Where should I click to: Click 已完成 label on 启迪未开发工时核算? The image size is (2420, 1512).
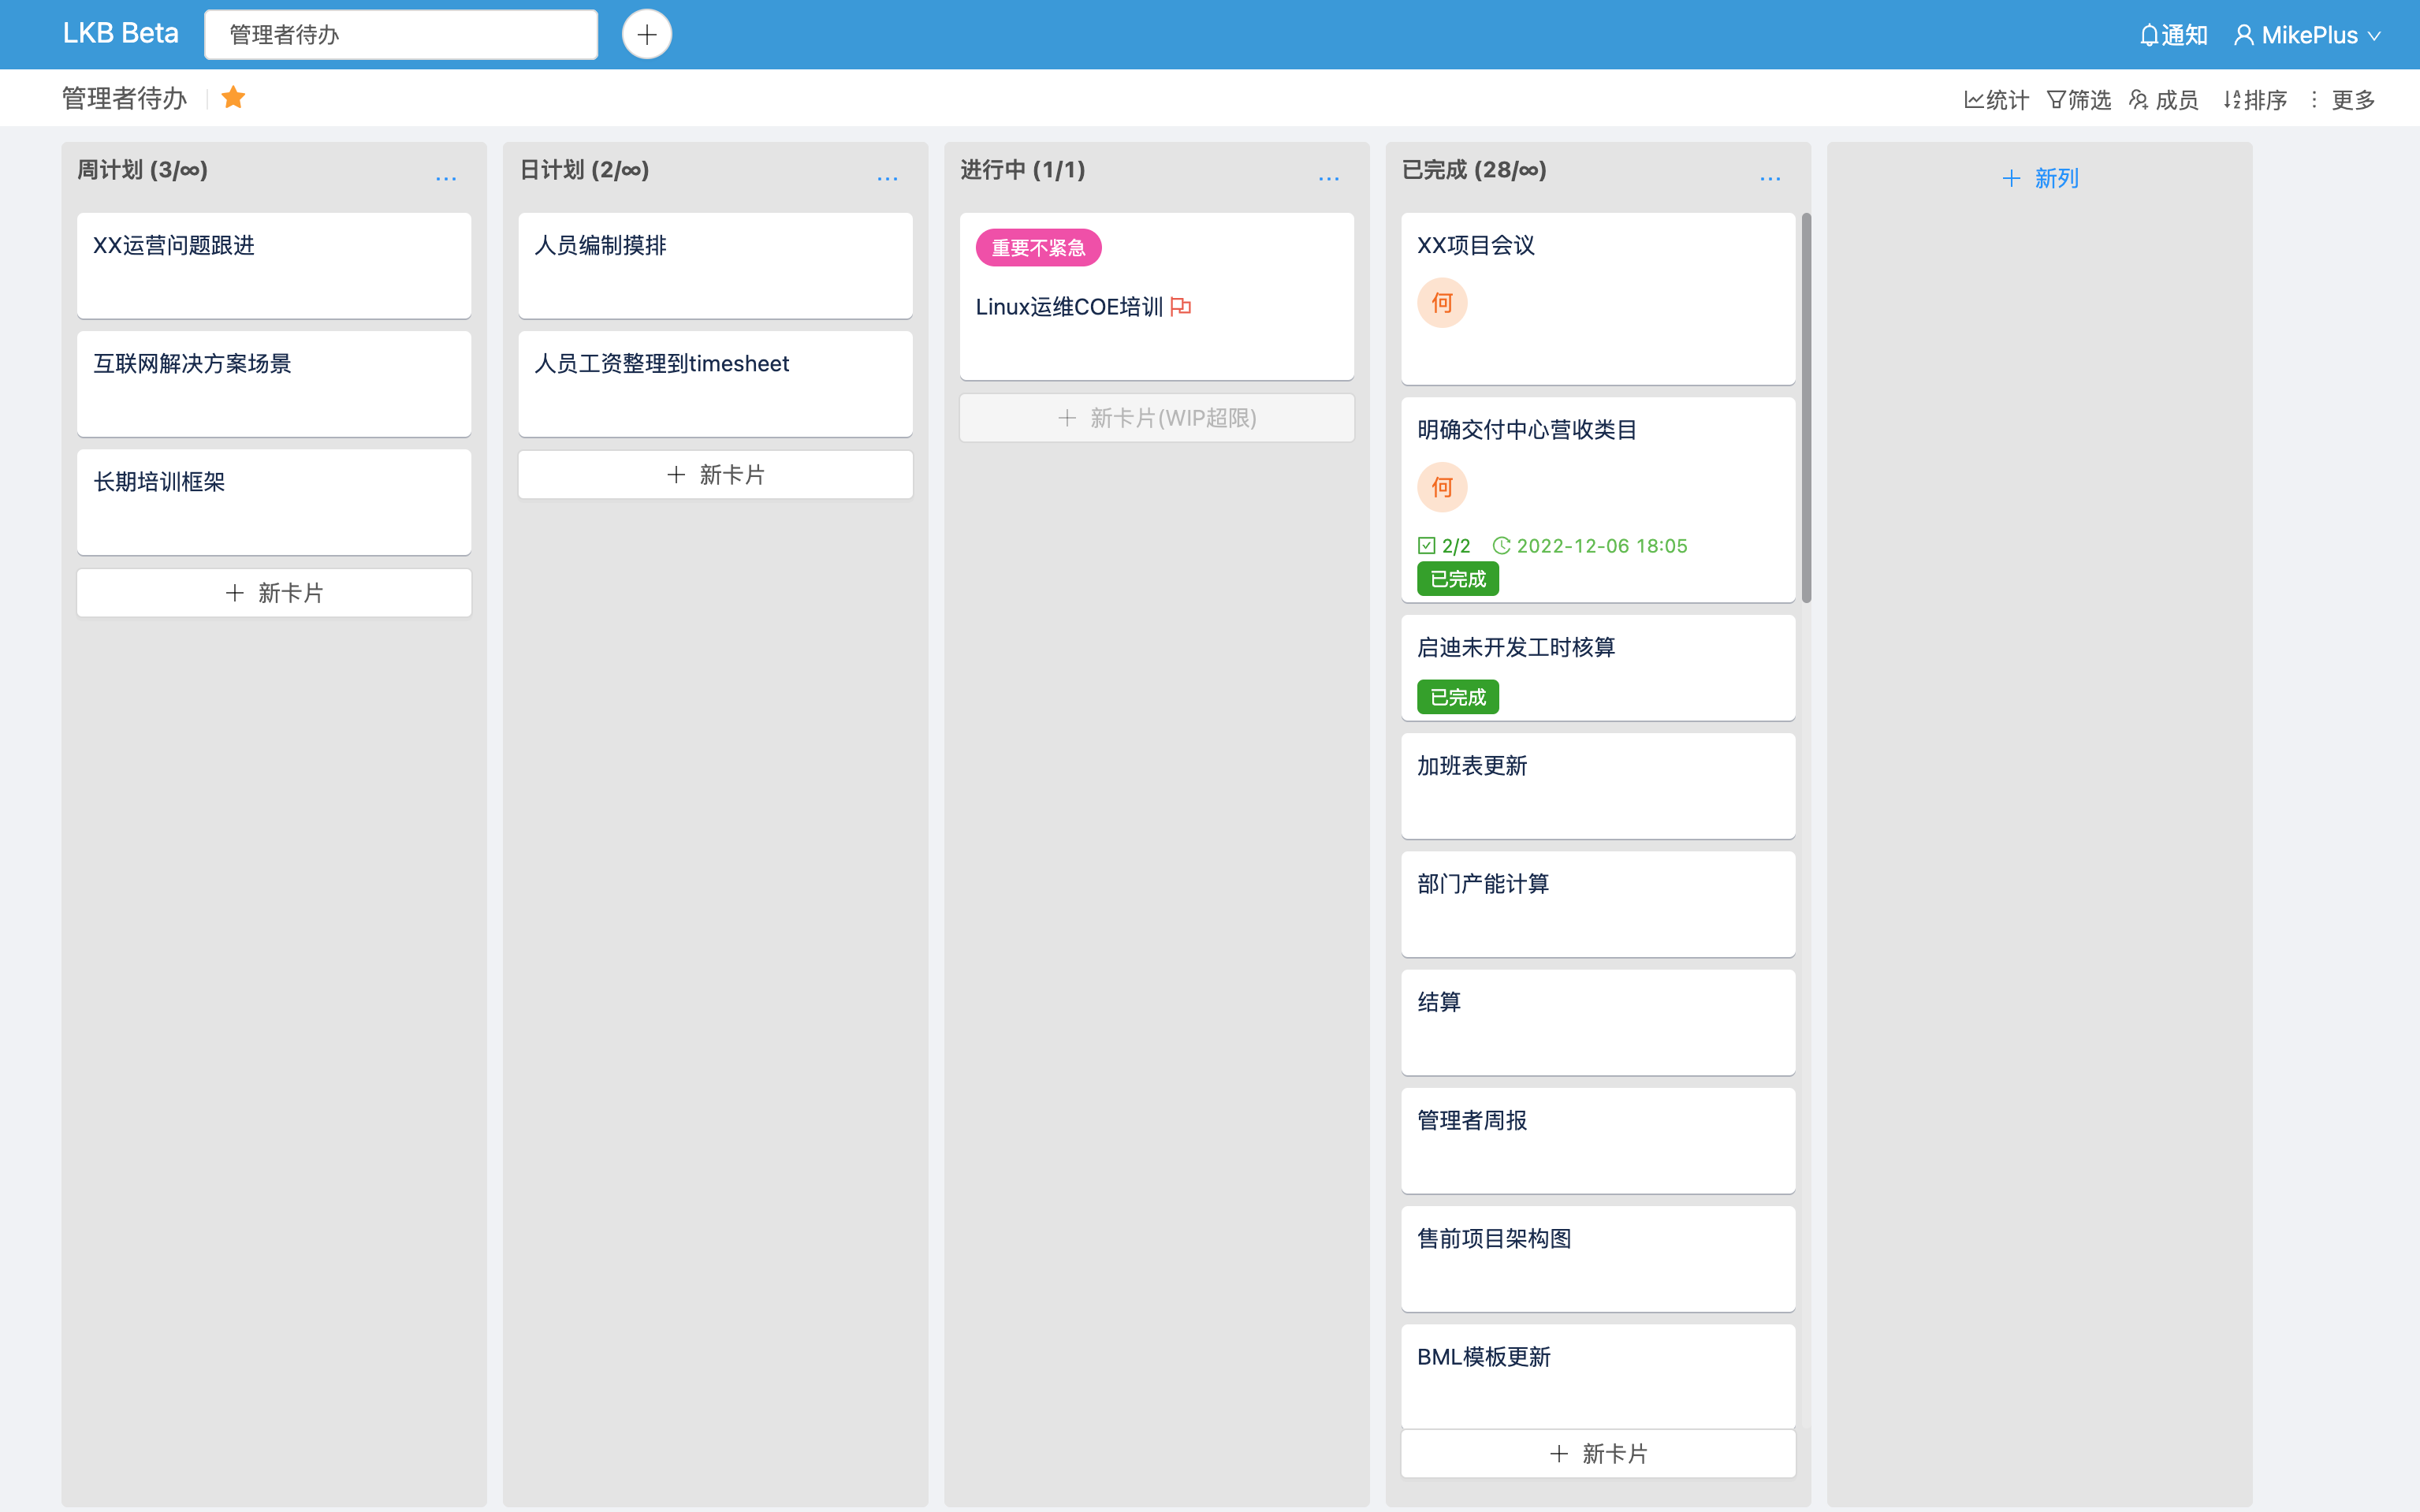tap(1458, 697)
